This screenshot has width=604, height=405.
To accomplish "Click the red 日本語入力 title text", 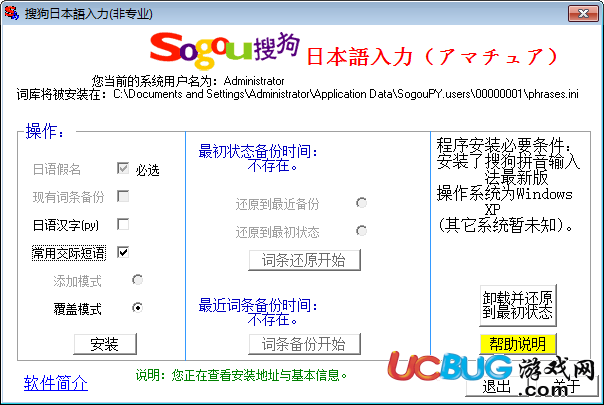I will point(432,57).
